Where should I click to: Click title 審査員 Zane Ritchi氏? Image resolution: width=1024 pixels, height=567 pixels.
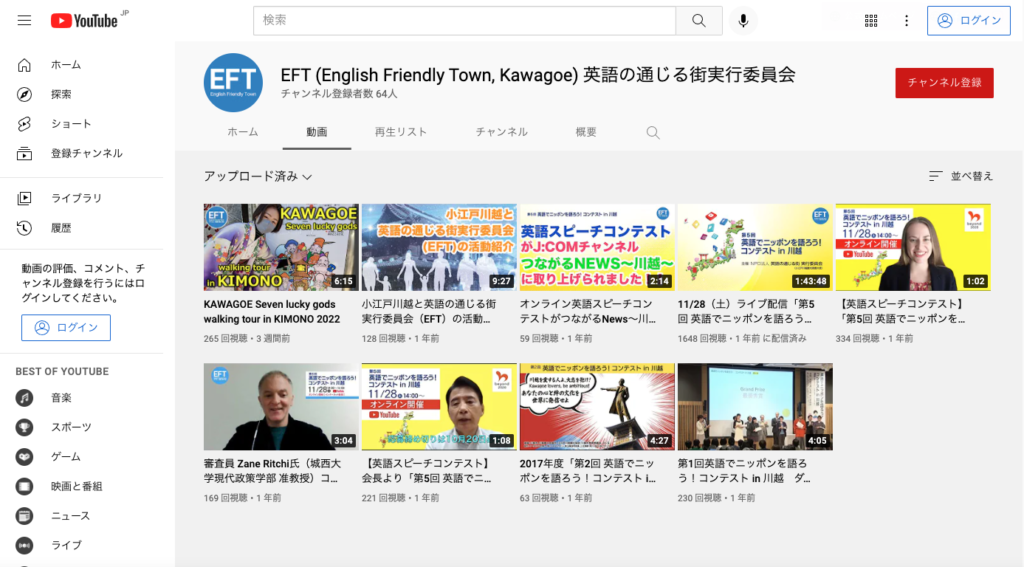pos(272,471)
